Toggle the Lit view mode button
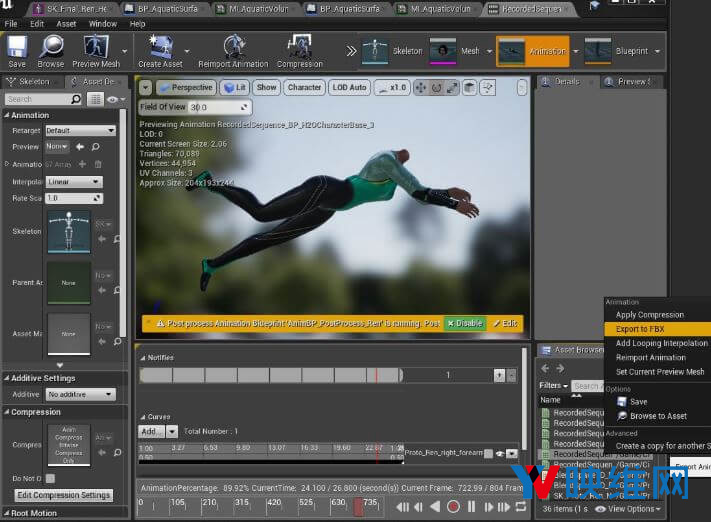 (x=235, y=88)
